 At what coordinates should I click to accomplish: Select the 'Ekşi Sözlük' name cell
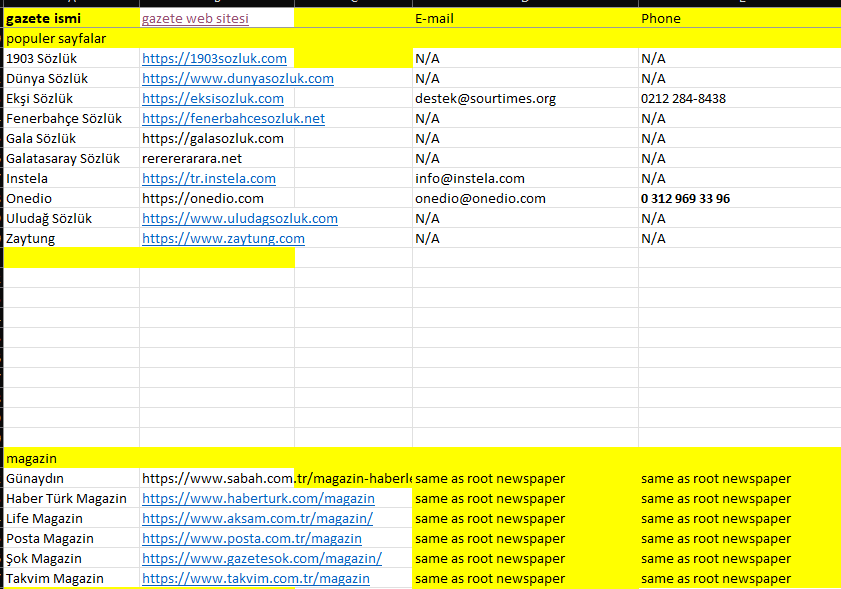[71, 99]
